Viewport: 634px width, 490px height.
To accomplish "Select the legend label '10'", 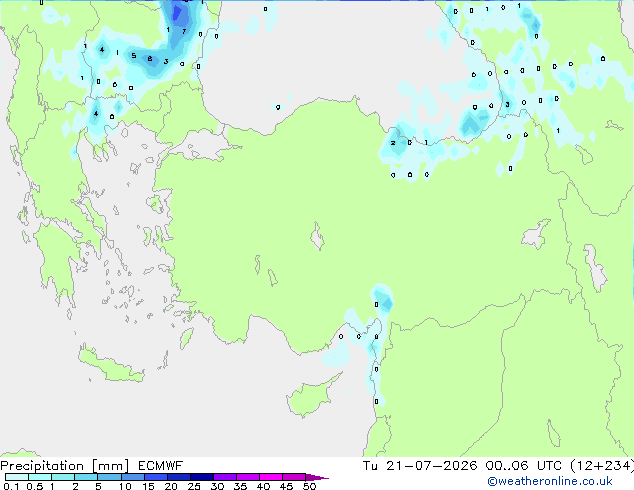I will tap(125, 486).
